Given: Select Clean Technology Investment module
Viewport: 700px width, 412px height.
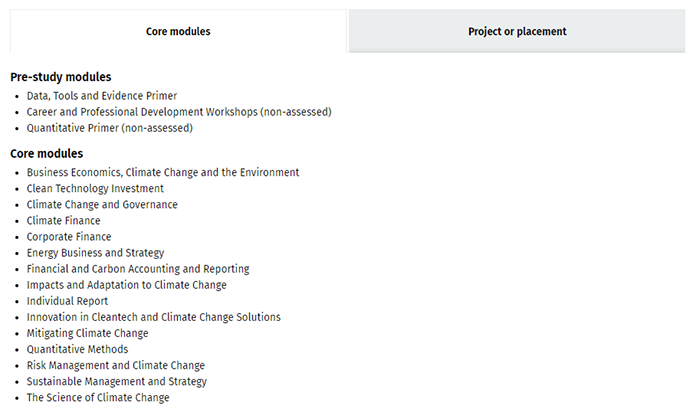Looking at the screenshot, I should coord(95,188).
